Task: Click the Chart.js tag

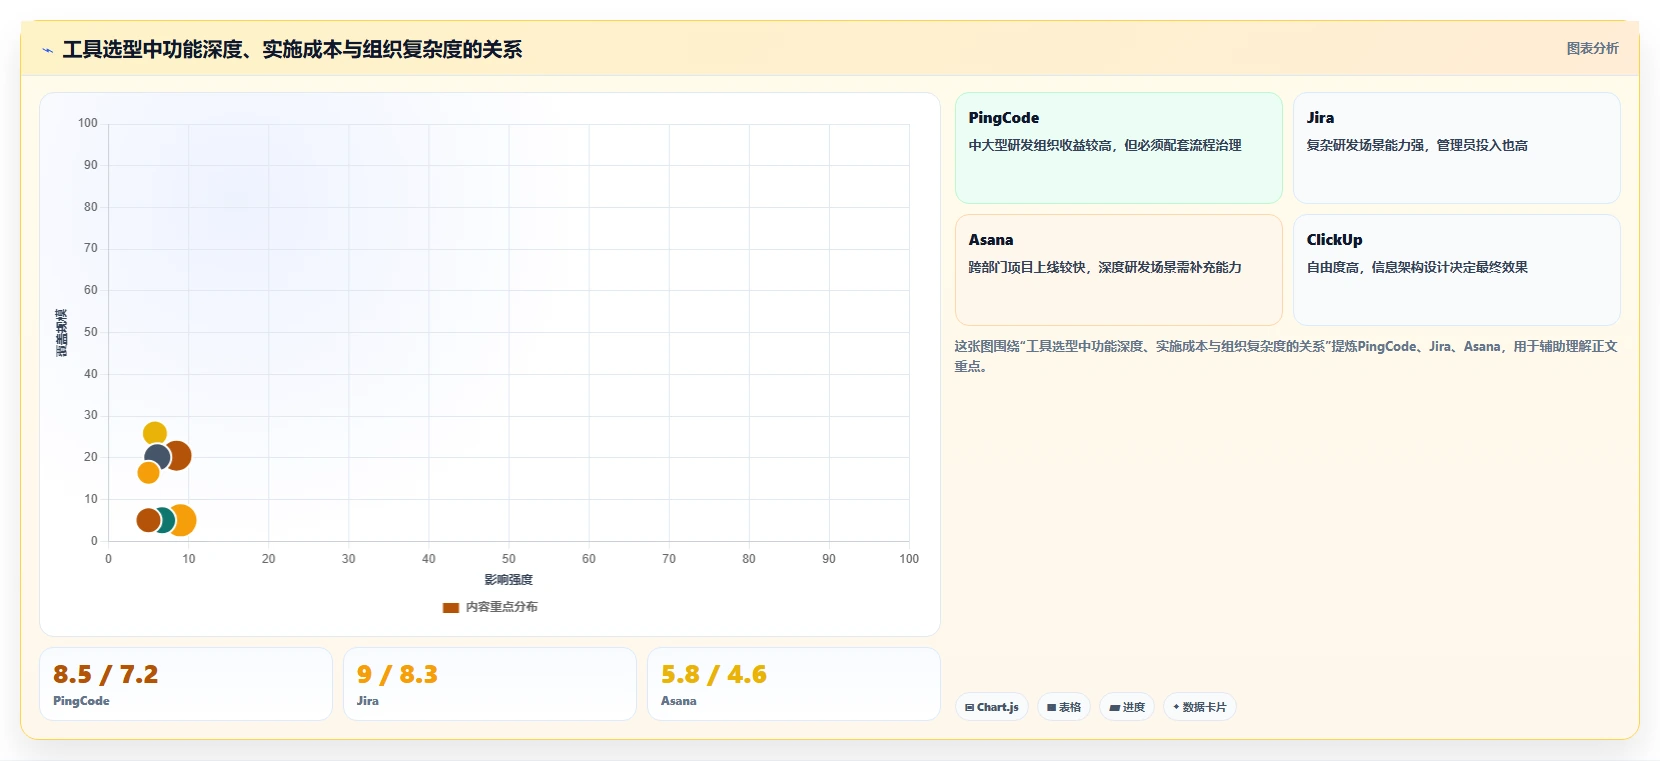Action: pyautogui.click(x=992, y=707)
